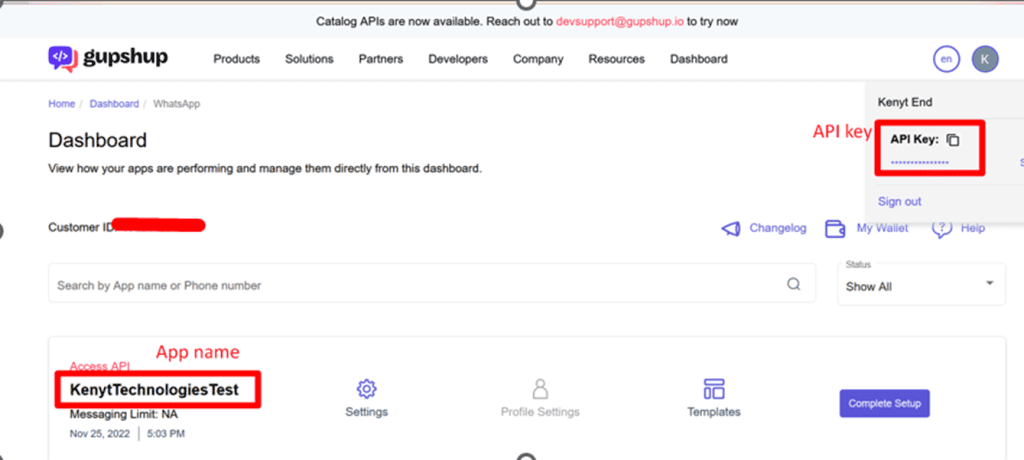
Task: Open the Products menu
Action: click(236, 59)
